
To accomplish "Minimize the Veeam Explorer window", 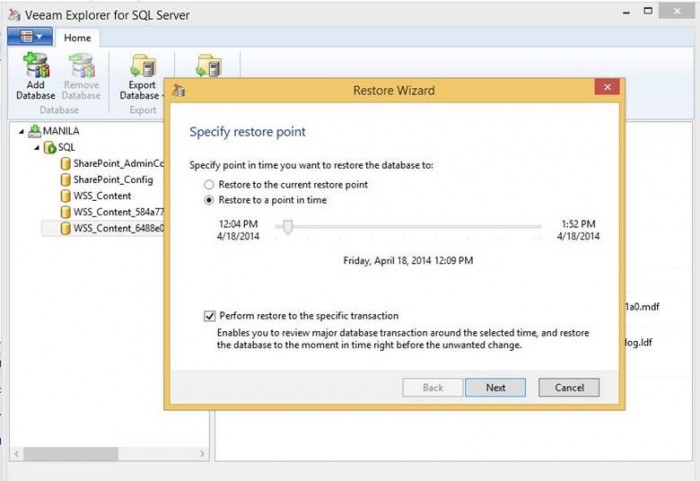I will [x=626, y=12].
